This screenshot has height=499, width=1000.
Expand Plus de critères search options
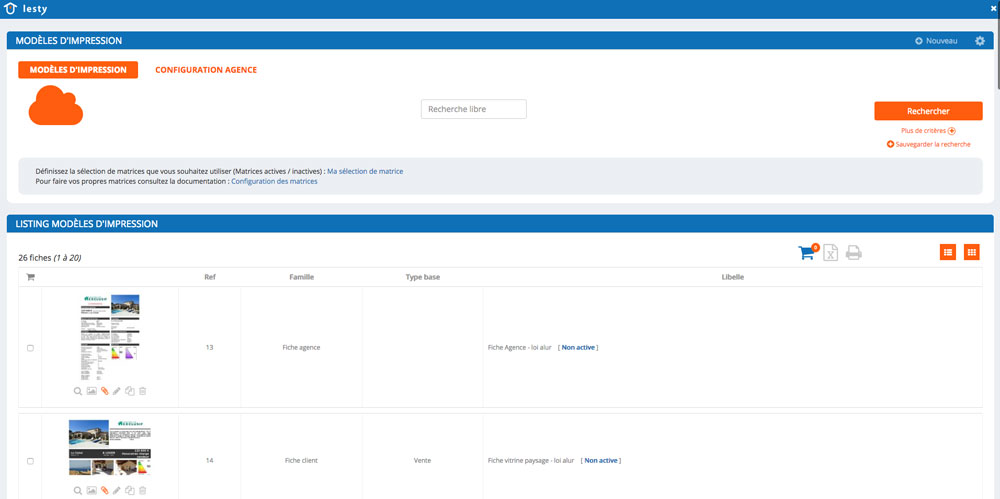pyautogui.click(x=928, y=130)
